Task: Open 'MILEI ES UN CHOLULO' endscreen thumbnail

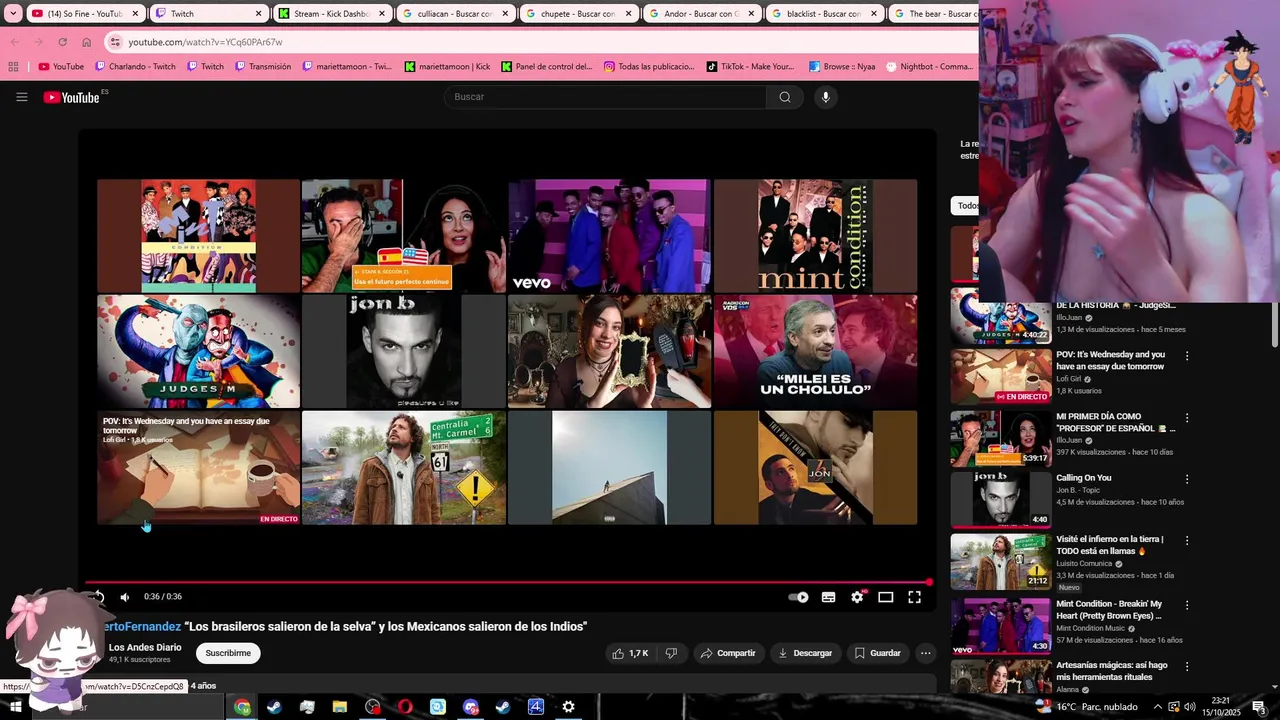Action: [815, 352]
